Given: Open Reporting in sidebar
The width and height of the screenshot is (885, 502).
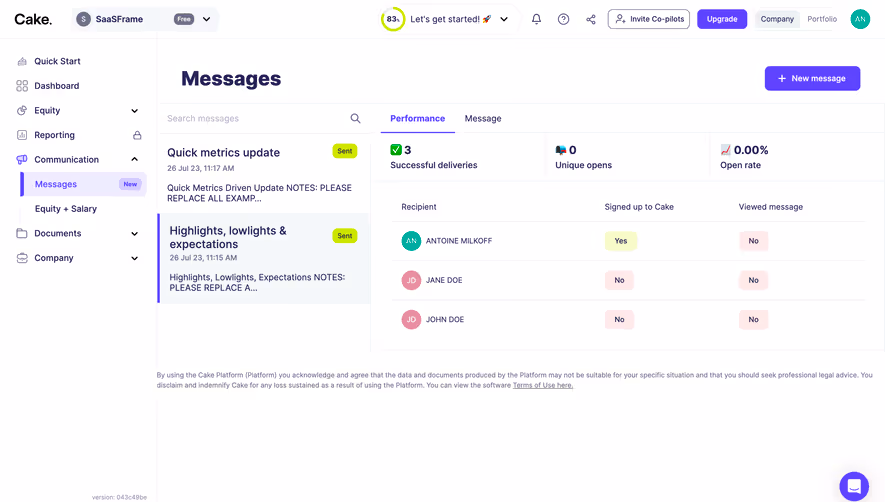Looking at the screenshot, I should pyautogui.click(x=54, y=135).
